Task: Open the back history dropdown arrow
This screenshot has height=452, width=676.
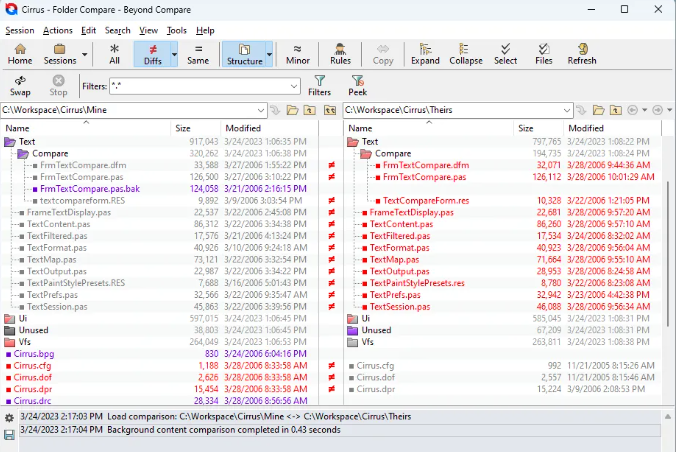Action: click(645, 110)
